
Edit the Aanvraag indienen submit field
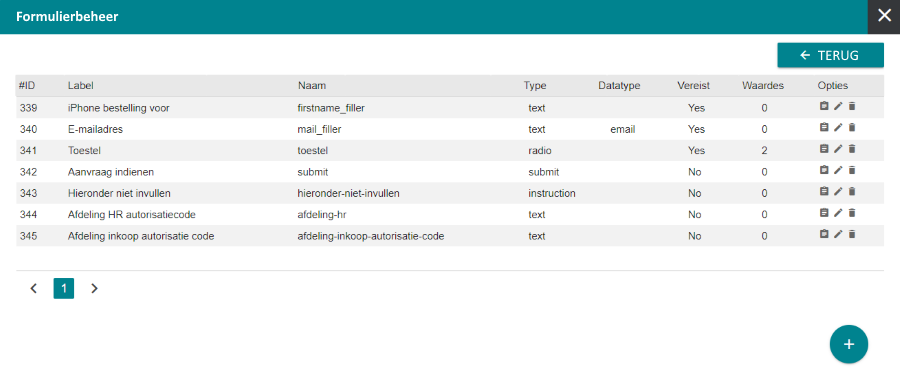coord(838,170)
